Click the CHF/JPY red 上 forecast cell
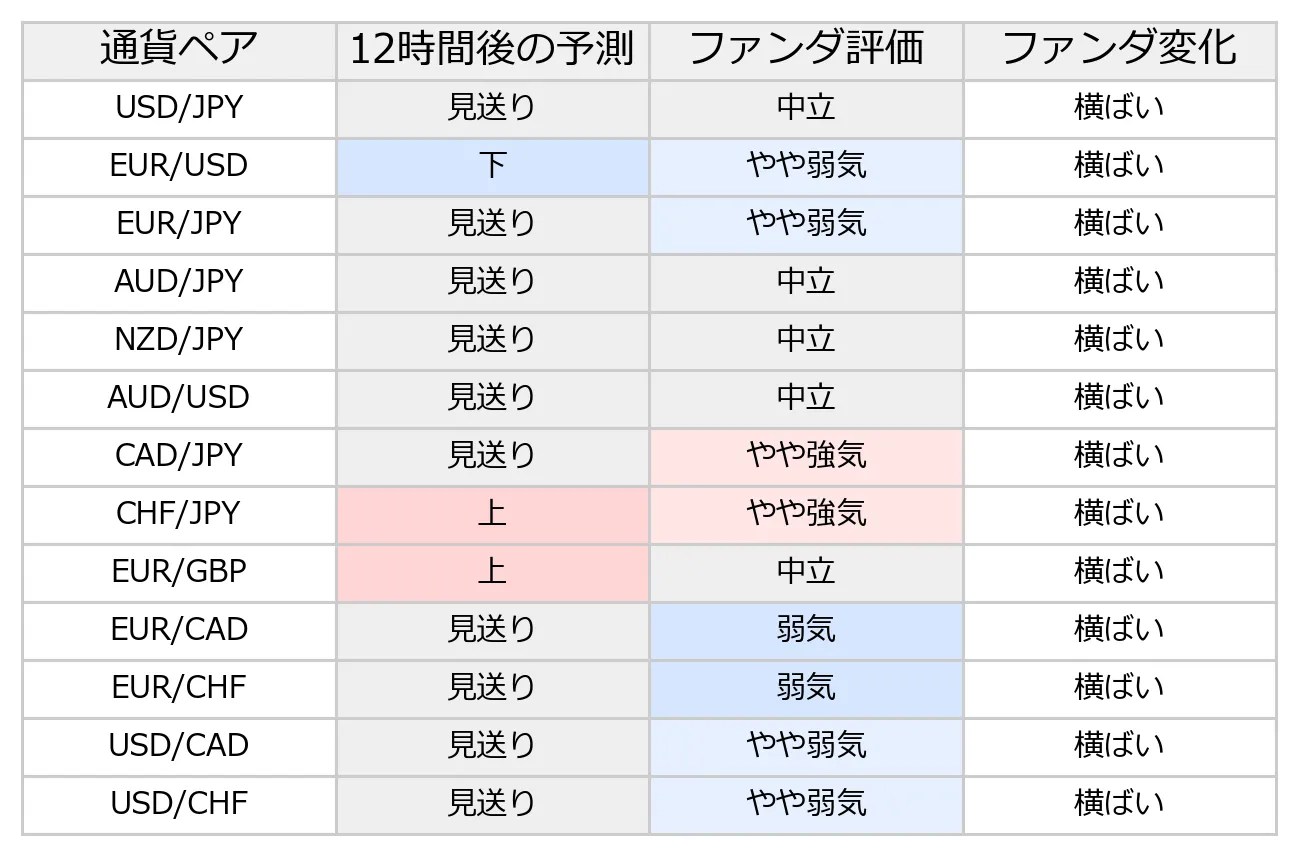The height and width of the screenshot is (856, 1297). click(x=492, y=514)
